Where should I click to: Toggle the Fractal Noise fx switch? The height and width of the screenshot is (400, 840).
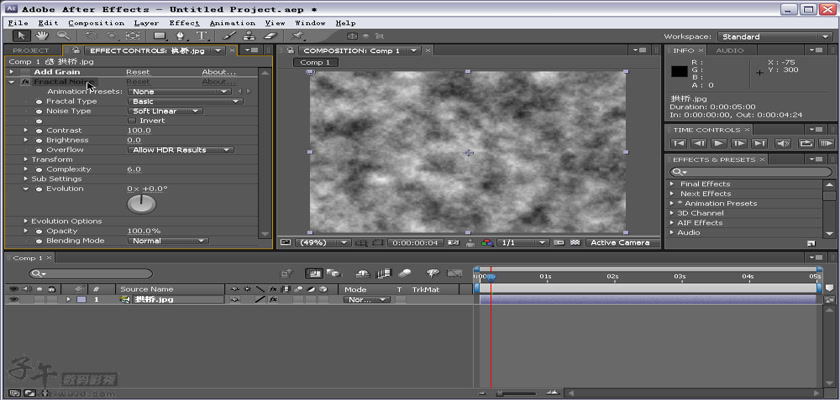25,82
